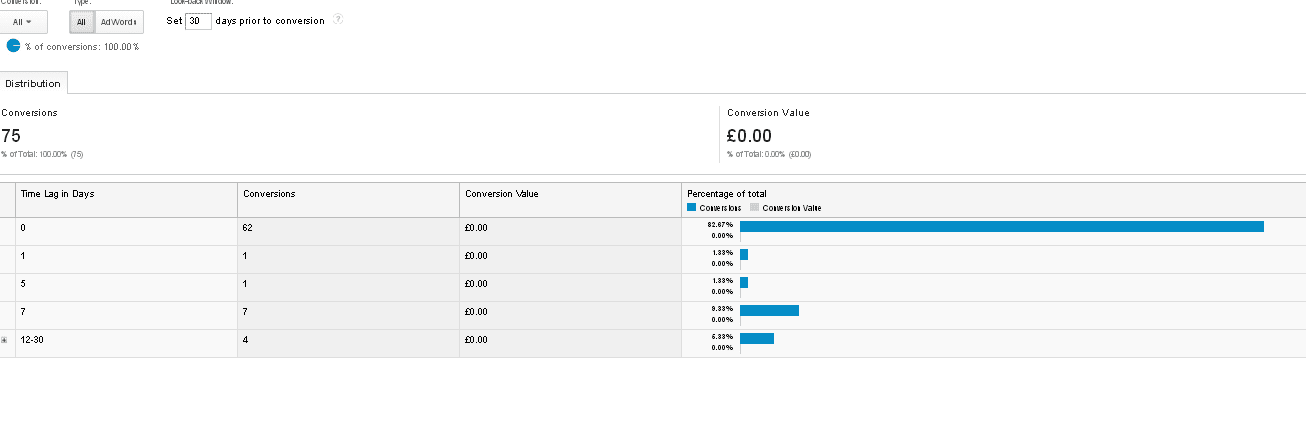
Task: Click the Percentage of total column header
Action: [x=727, y=193]
